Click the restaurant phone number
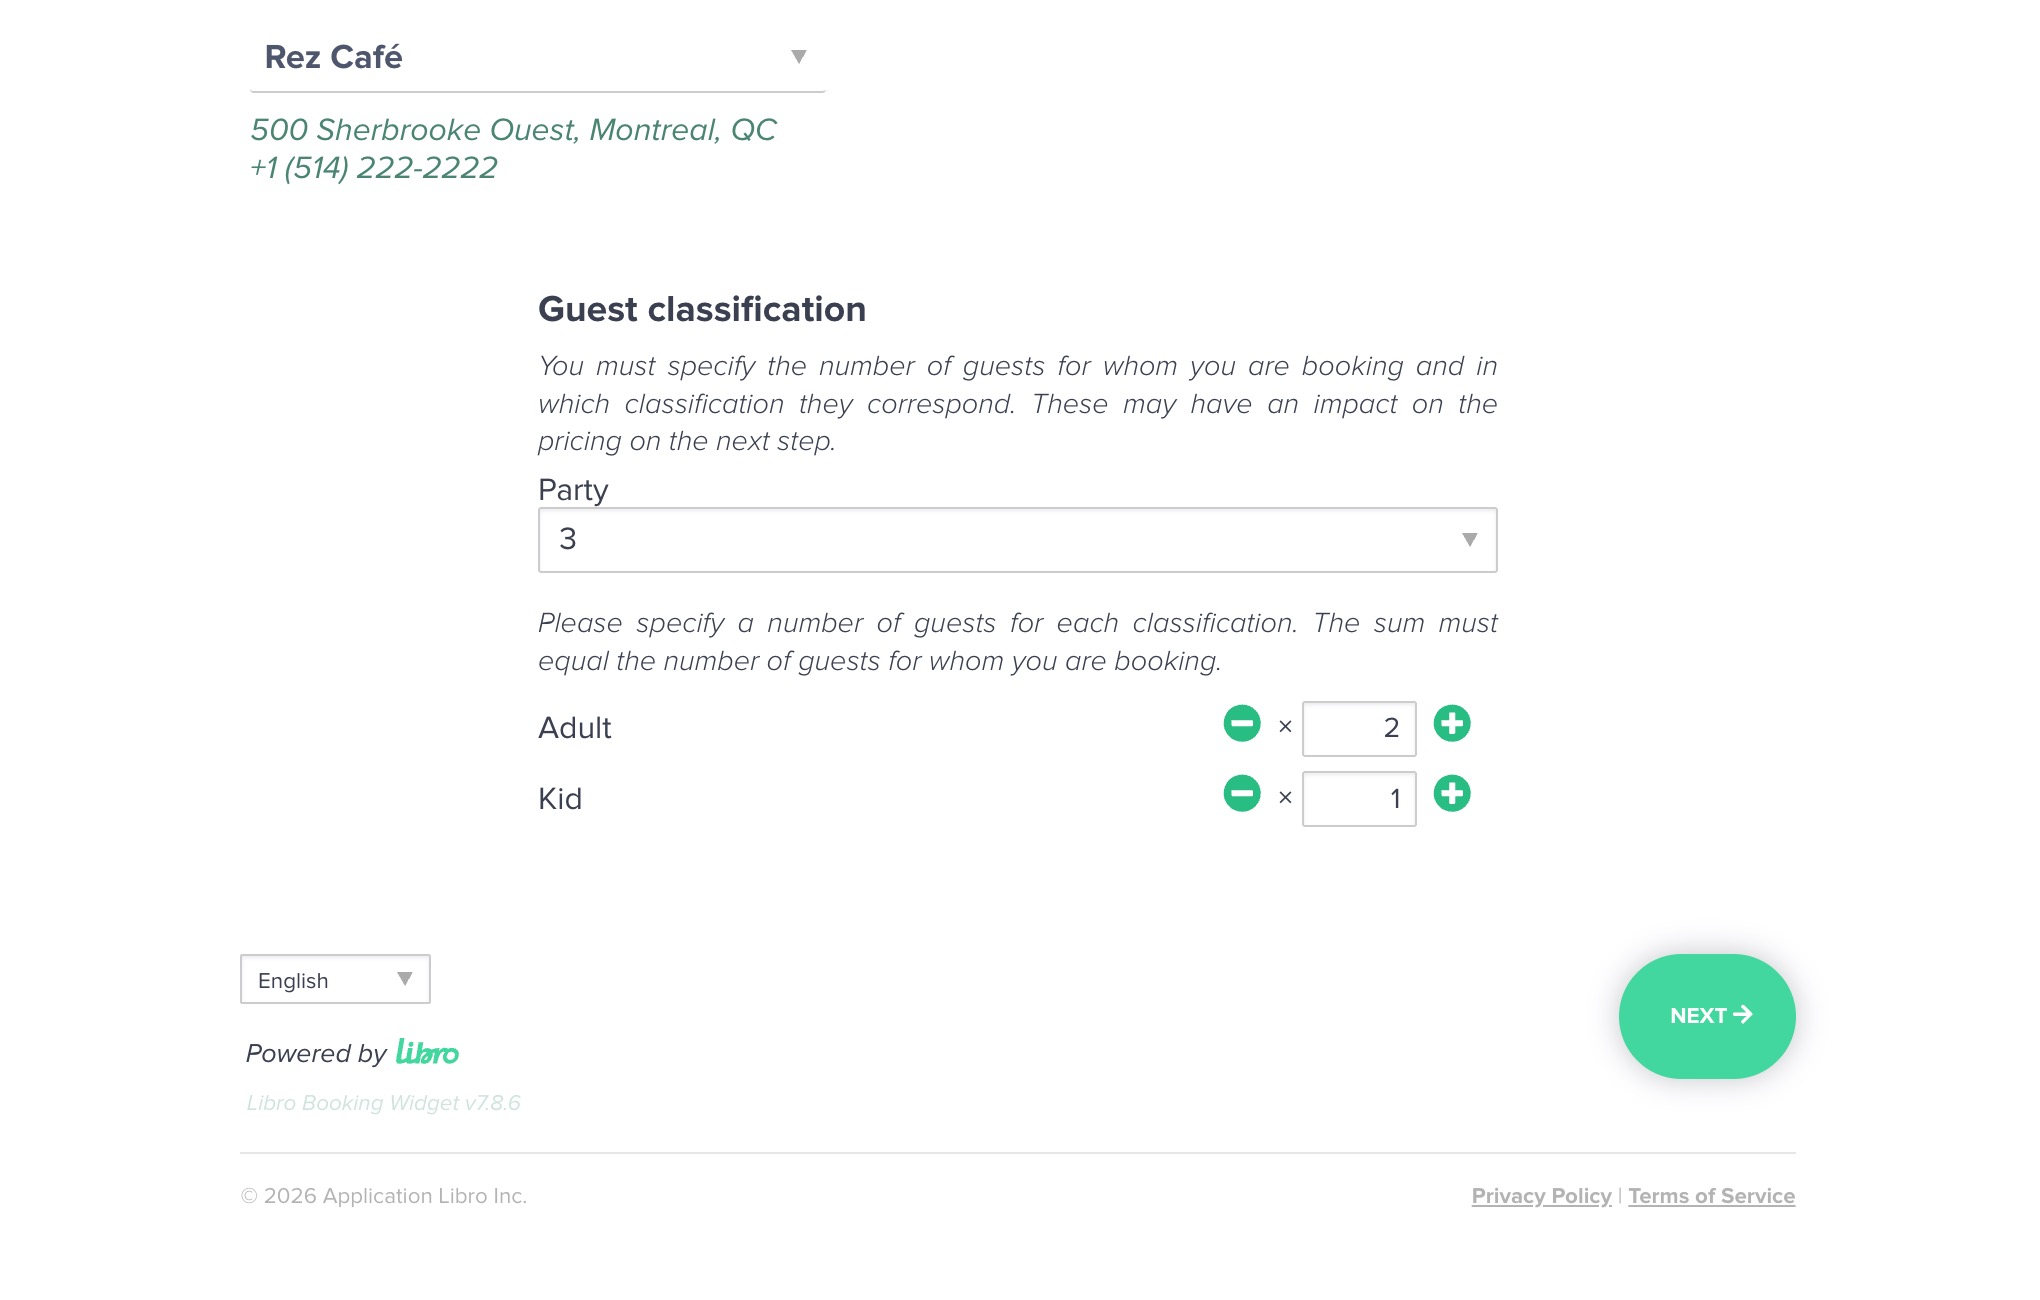 pos(374,168)
